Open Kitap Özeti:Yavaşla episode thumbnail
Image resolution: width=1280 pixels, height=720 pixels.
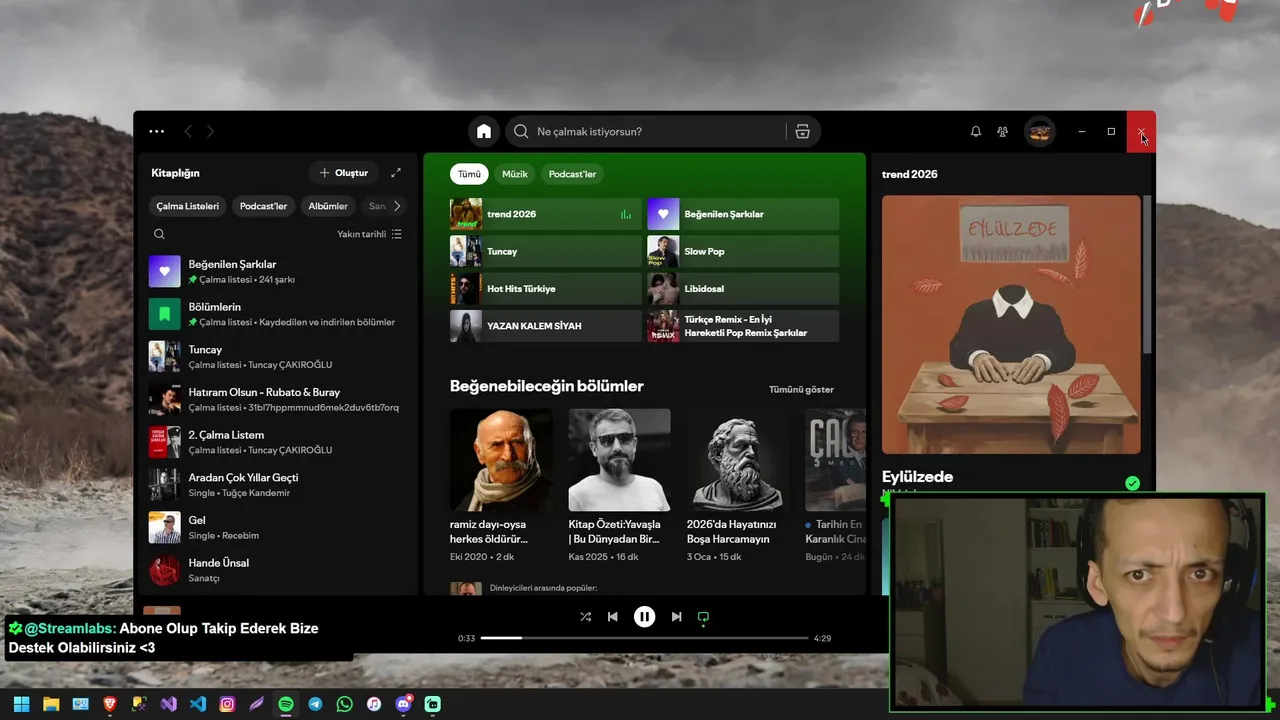[619, 460]
